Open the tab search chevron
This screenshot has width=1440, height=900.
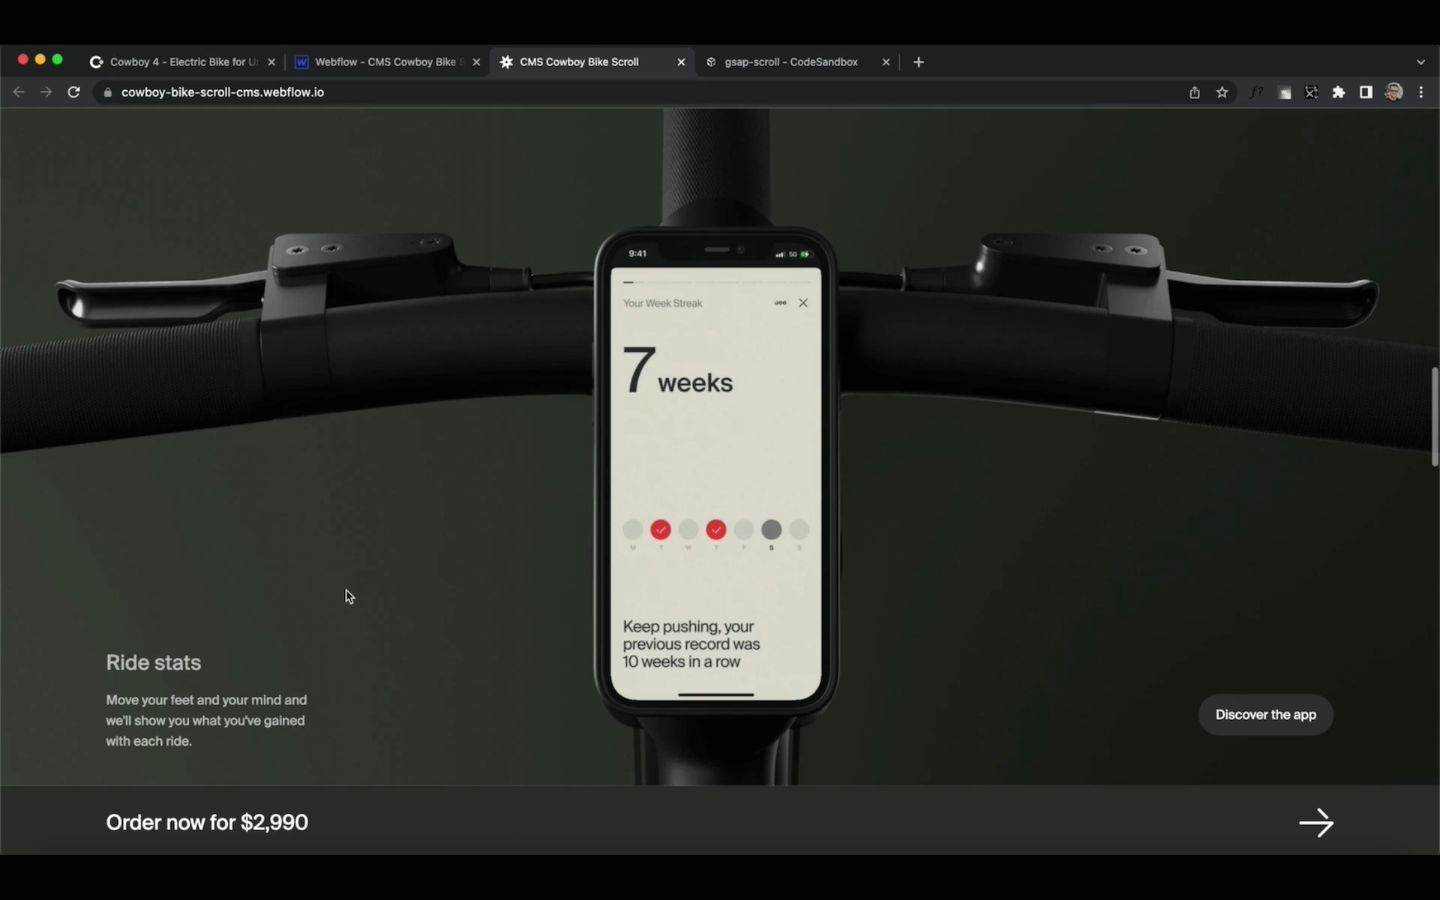click(1421, 61)
